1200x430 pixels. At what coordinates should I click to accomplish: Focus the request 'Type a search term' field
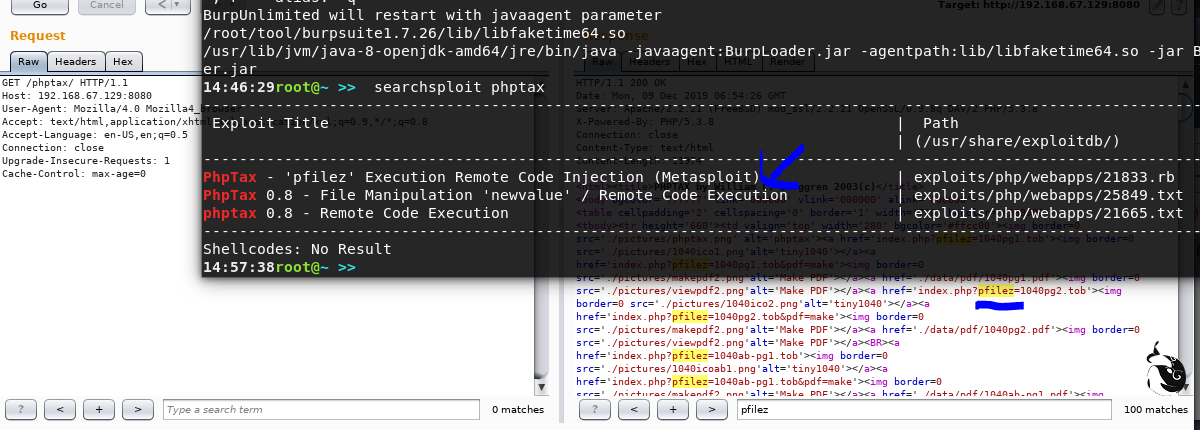pos(320,409)
